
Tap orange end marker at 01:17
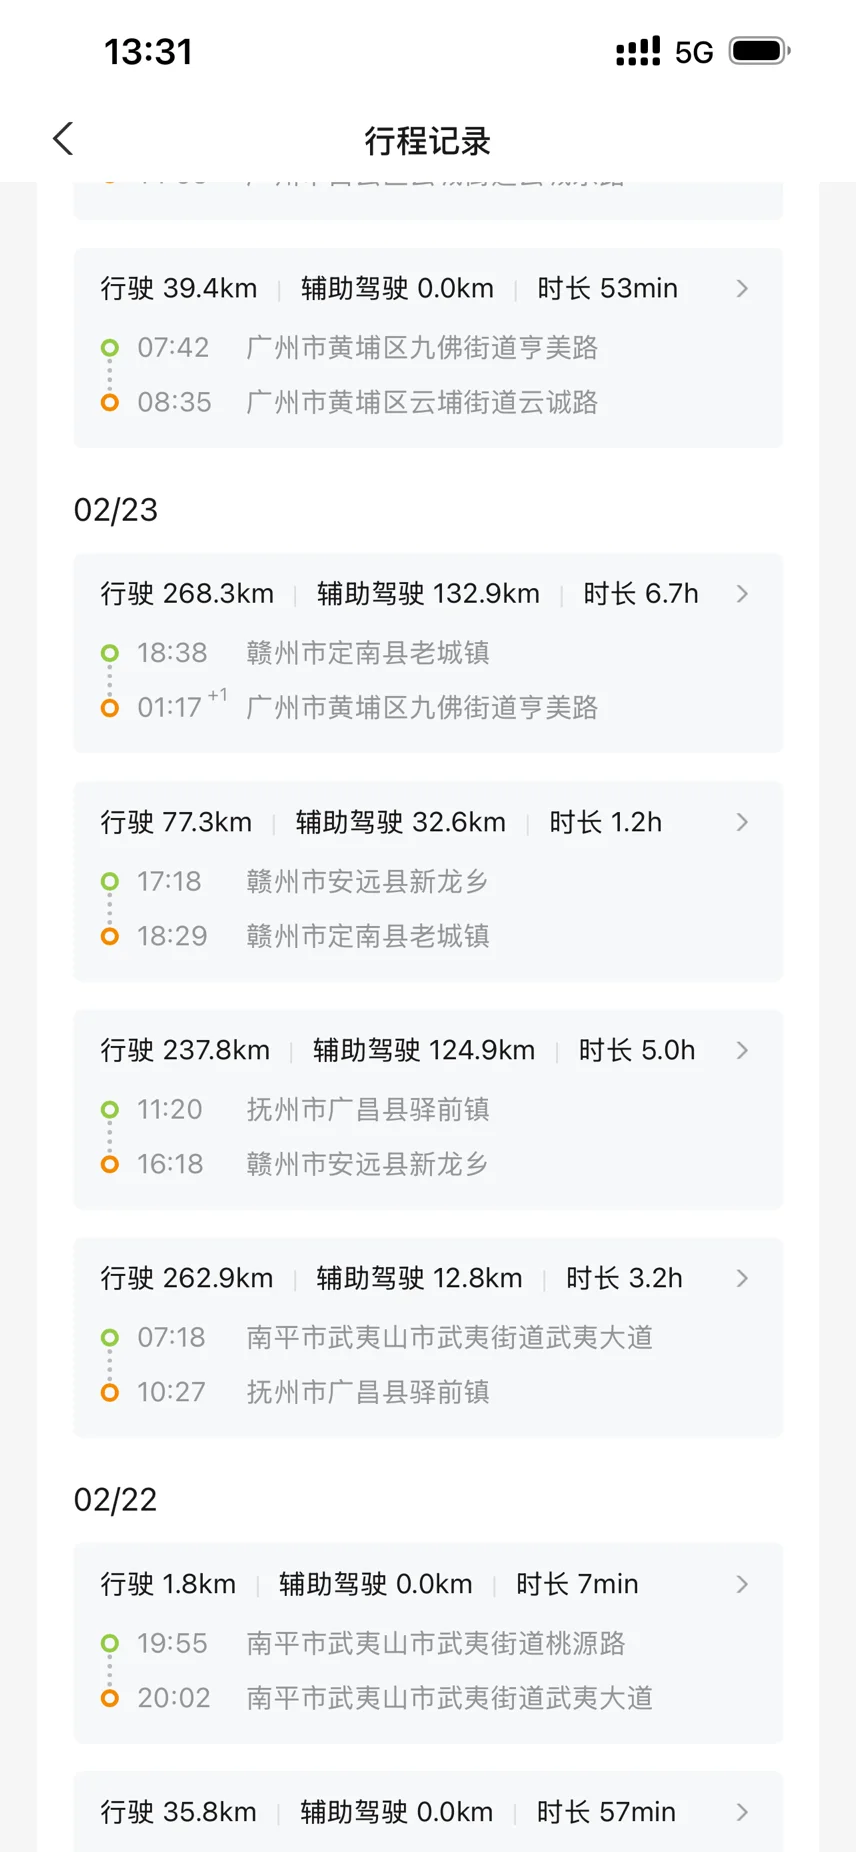[x=110, y=708]
